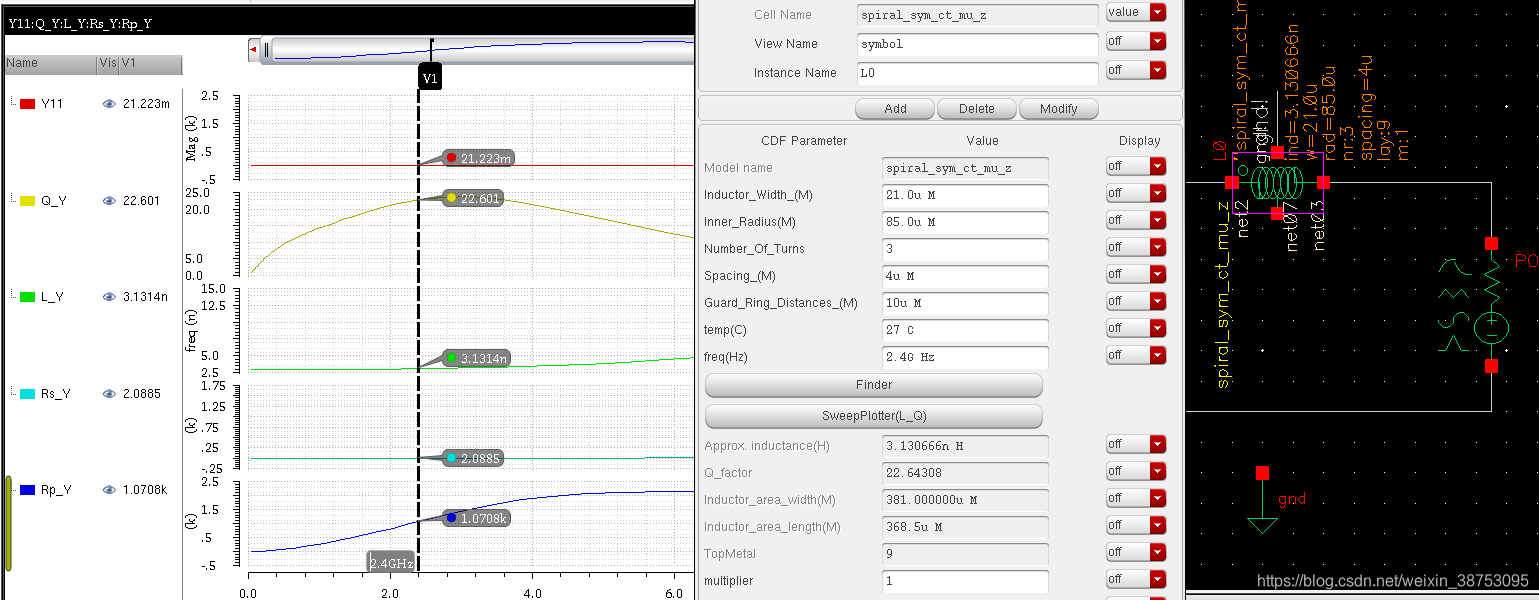Click the green L_Y marker dot at 3.1314n

452,358
